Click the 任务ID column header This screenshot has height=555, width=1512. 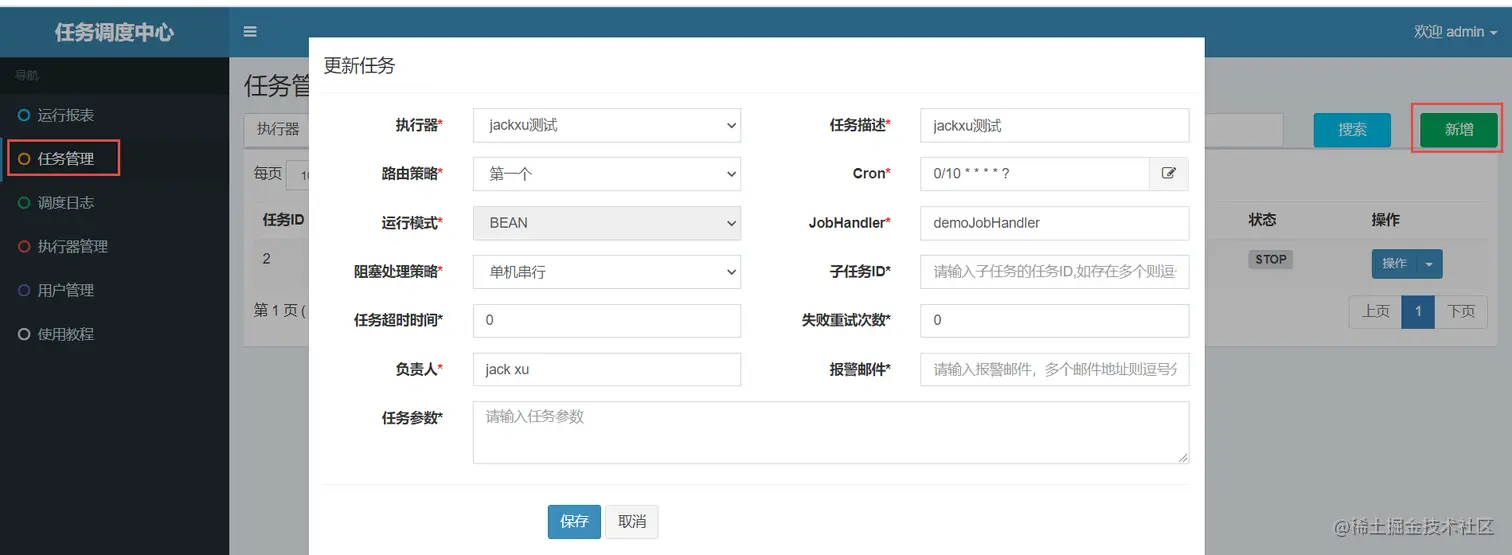(x=283, y=219)
